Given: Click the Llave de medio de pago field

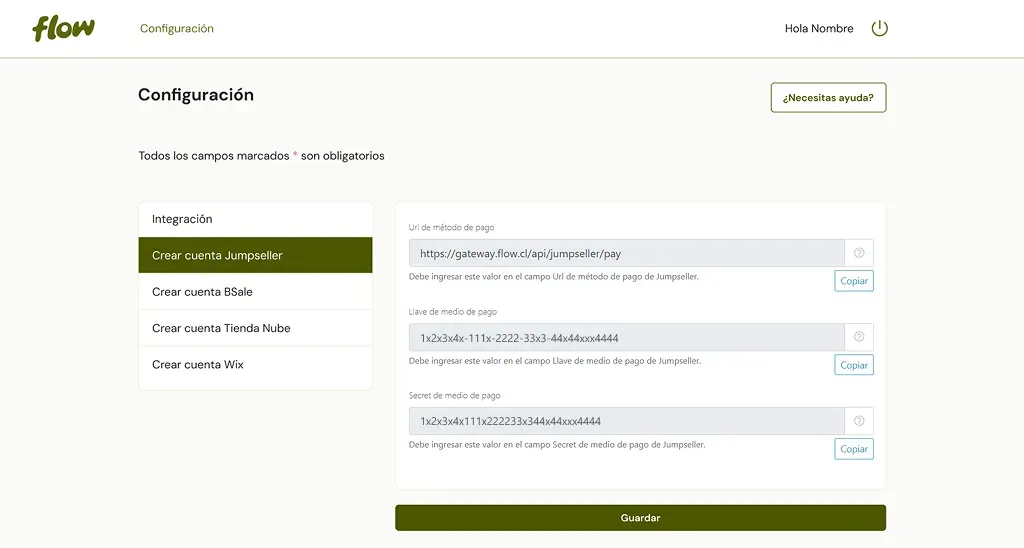Looking at the screenshot, I should pyautogui.click(x=626, y=338).
